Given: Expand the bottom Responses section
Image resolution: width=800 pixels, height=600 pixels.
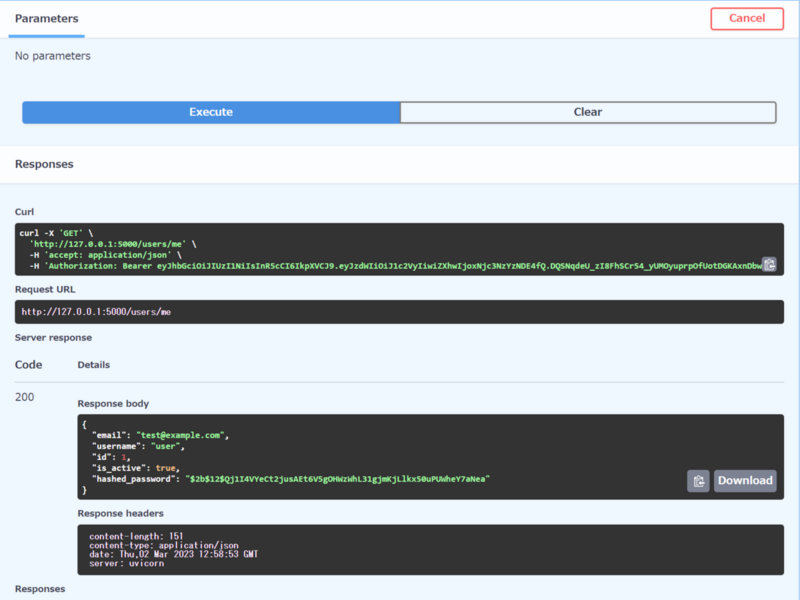Looking at the screenshot, I should click(40, 589).
